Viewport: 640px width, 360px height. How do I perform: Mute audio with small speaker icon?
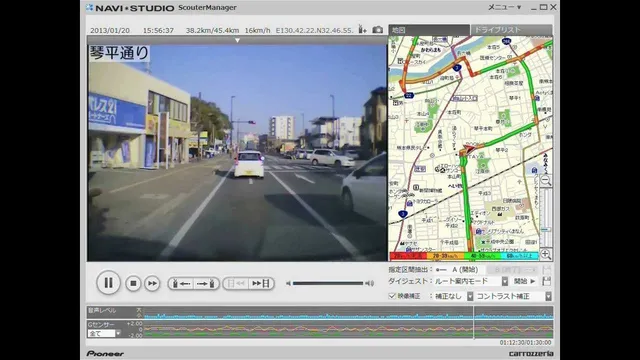click(288, 283)
